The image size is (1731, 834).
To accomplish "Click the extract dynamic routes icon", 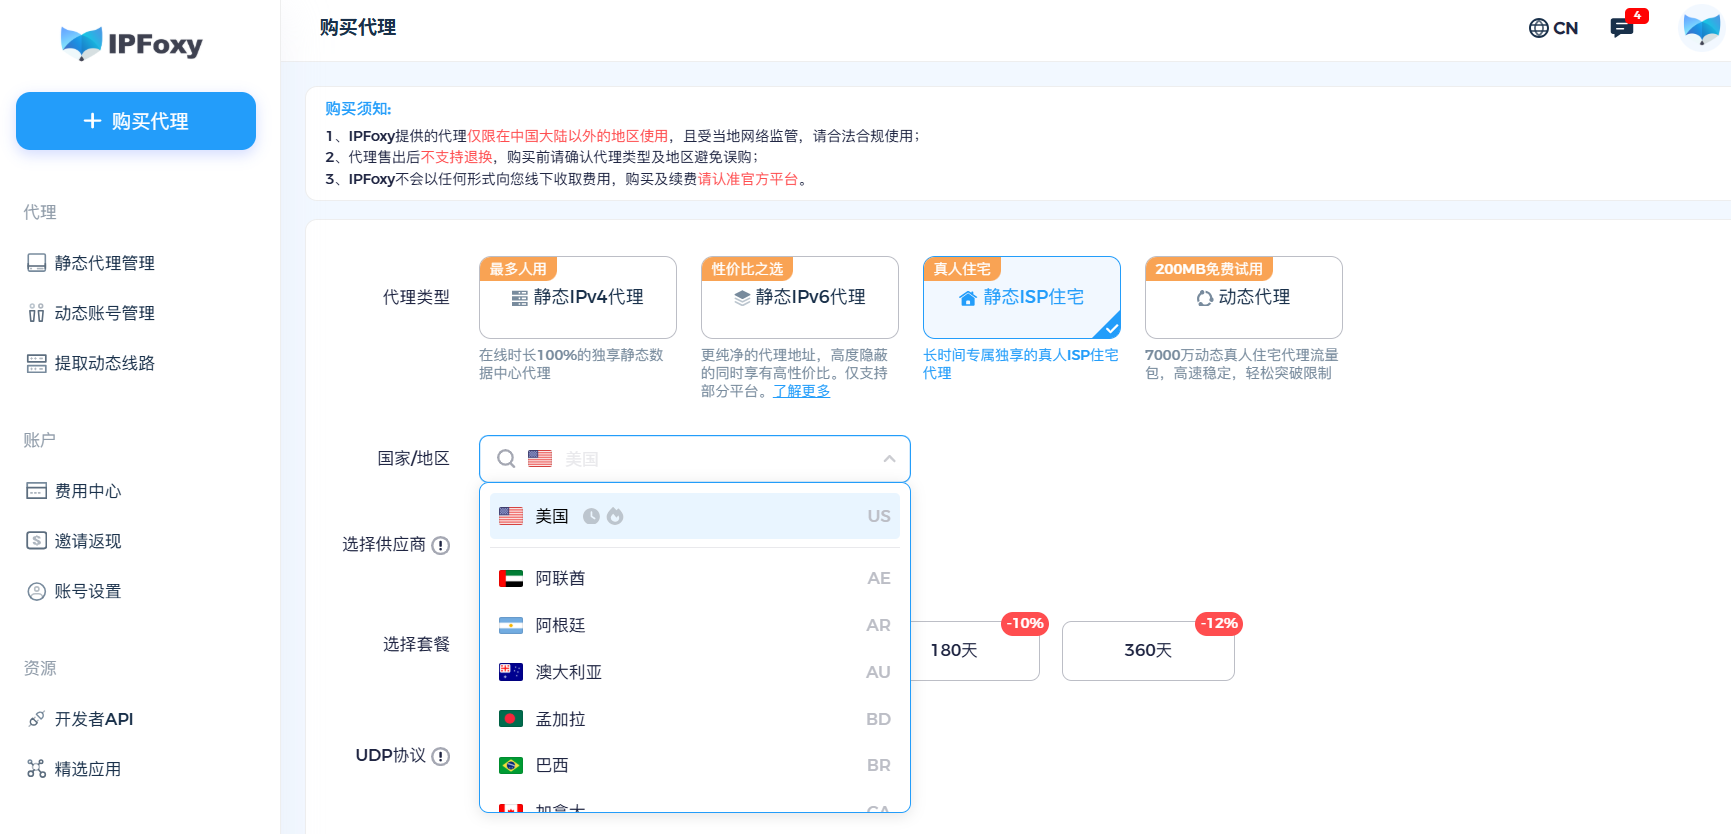I will tap(37, 363).
